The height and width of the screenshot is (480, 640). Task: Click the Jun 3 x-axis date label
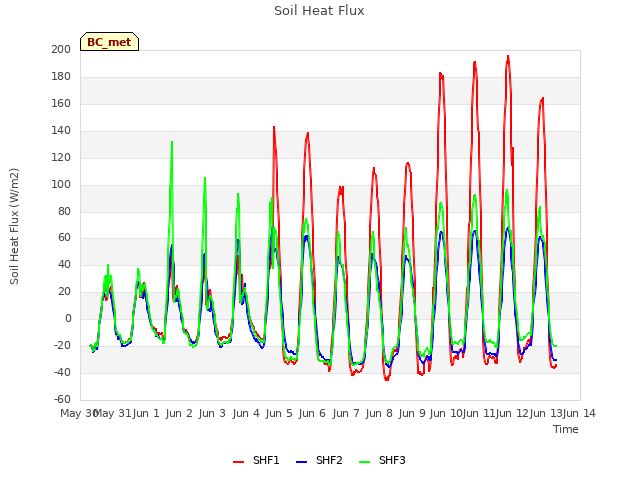[212, 413]
